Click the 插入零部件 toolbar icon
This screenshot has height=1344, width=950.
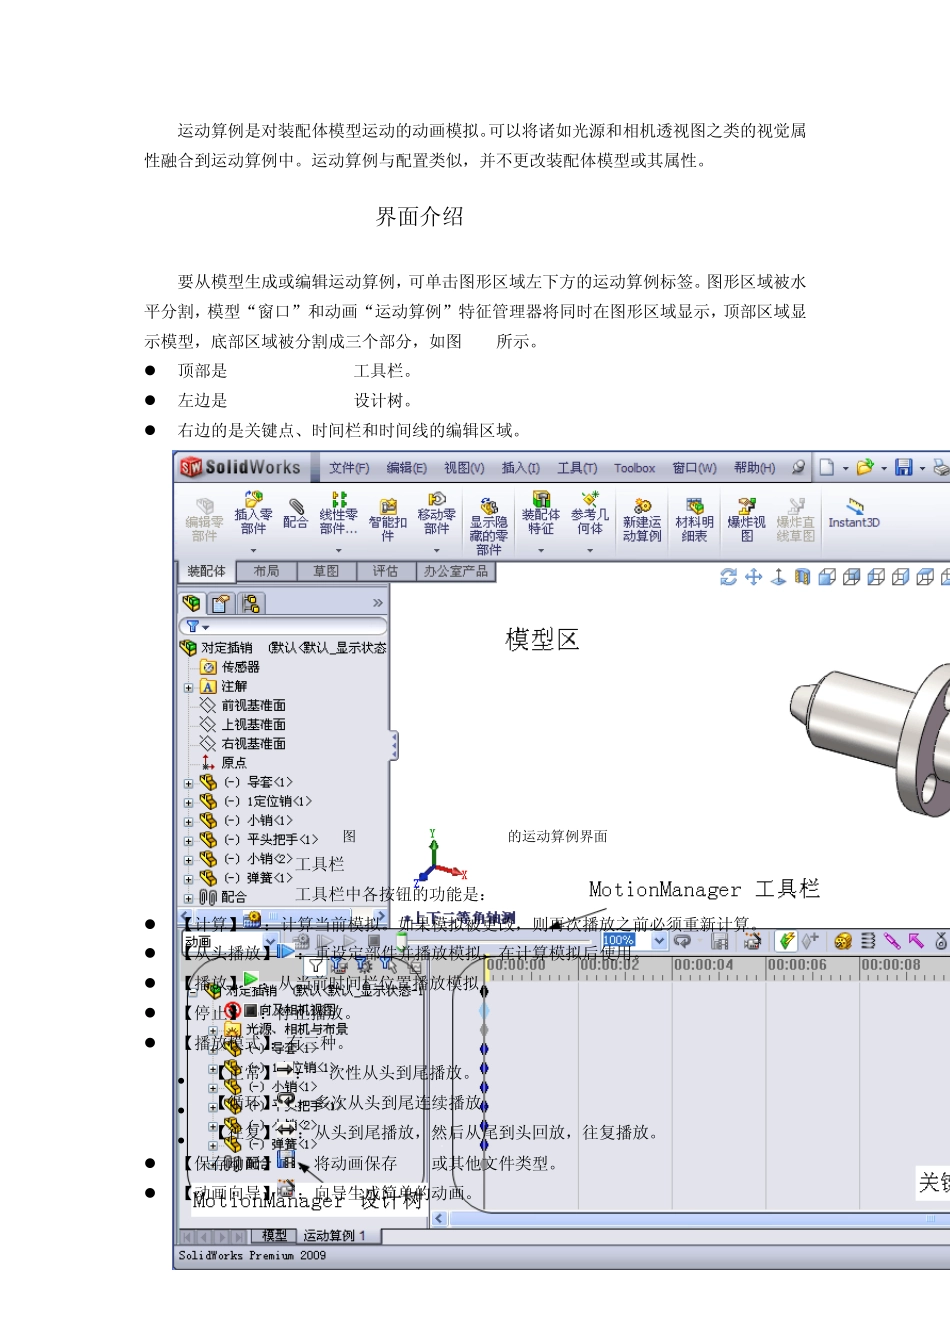tap(253, 514)
